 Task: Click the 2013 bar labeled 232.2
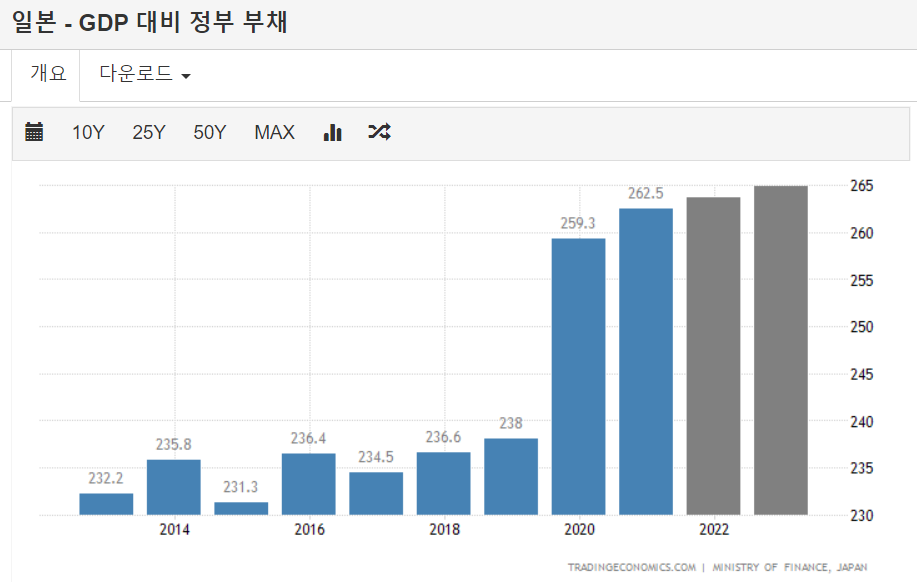coord(106,504)
